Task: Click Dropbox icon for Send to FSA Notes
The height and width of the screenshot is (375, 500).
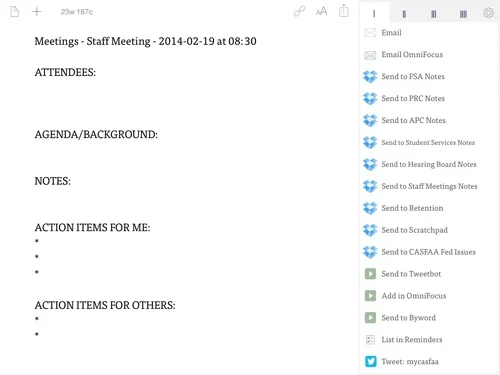Action: pyautogui.click(x=370, y=76)
